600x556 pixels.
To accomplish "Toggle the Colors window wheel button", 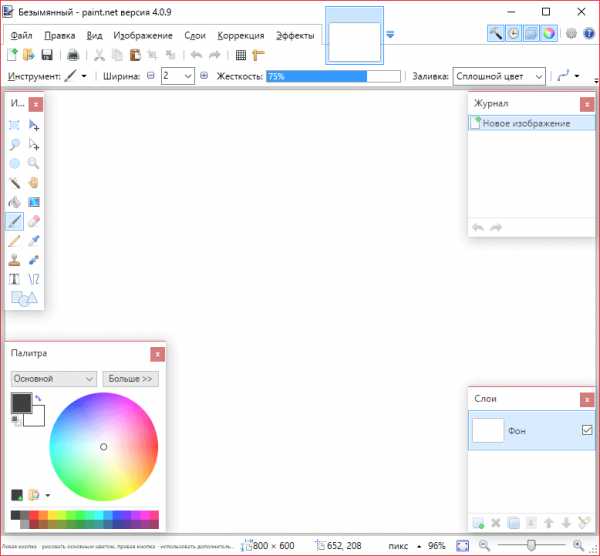I will coord(549,34).
